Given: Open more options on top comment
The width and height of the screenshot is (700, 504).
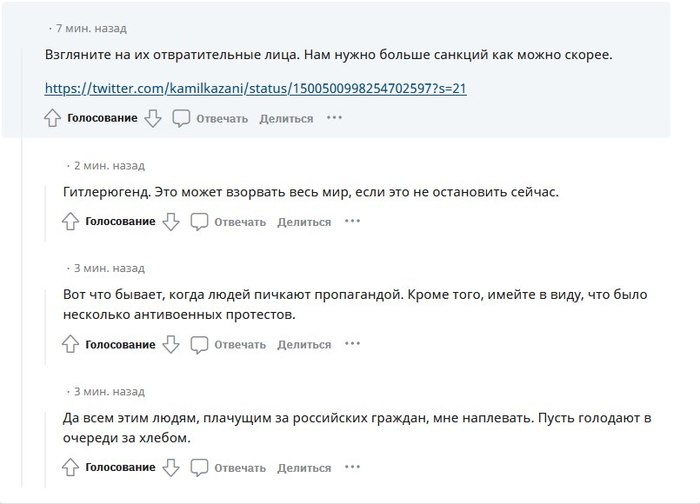Looking at the screenshot, I should 334,118.
